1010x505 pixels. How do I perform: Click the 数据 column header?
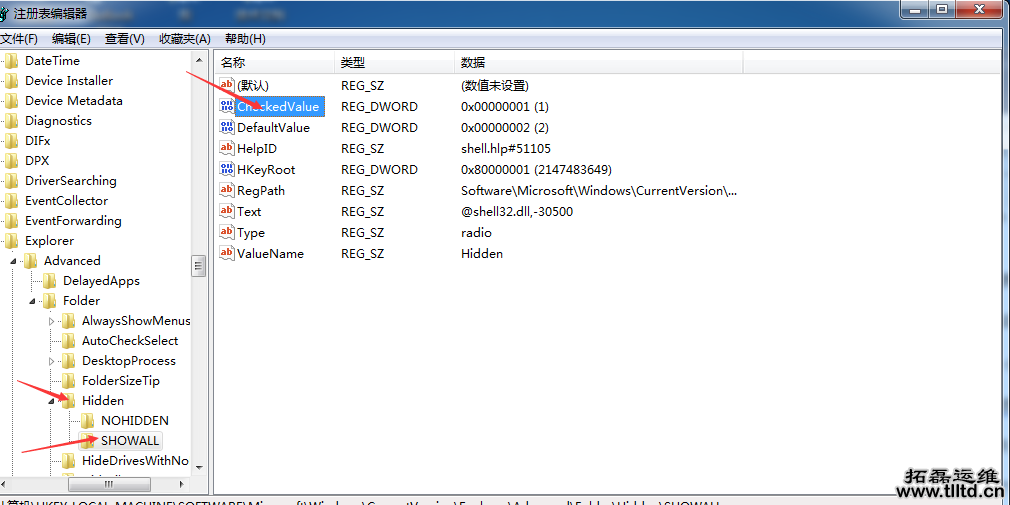473,63
